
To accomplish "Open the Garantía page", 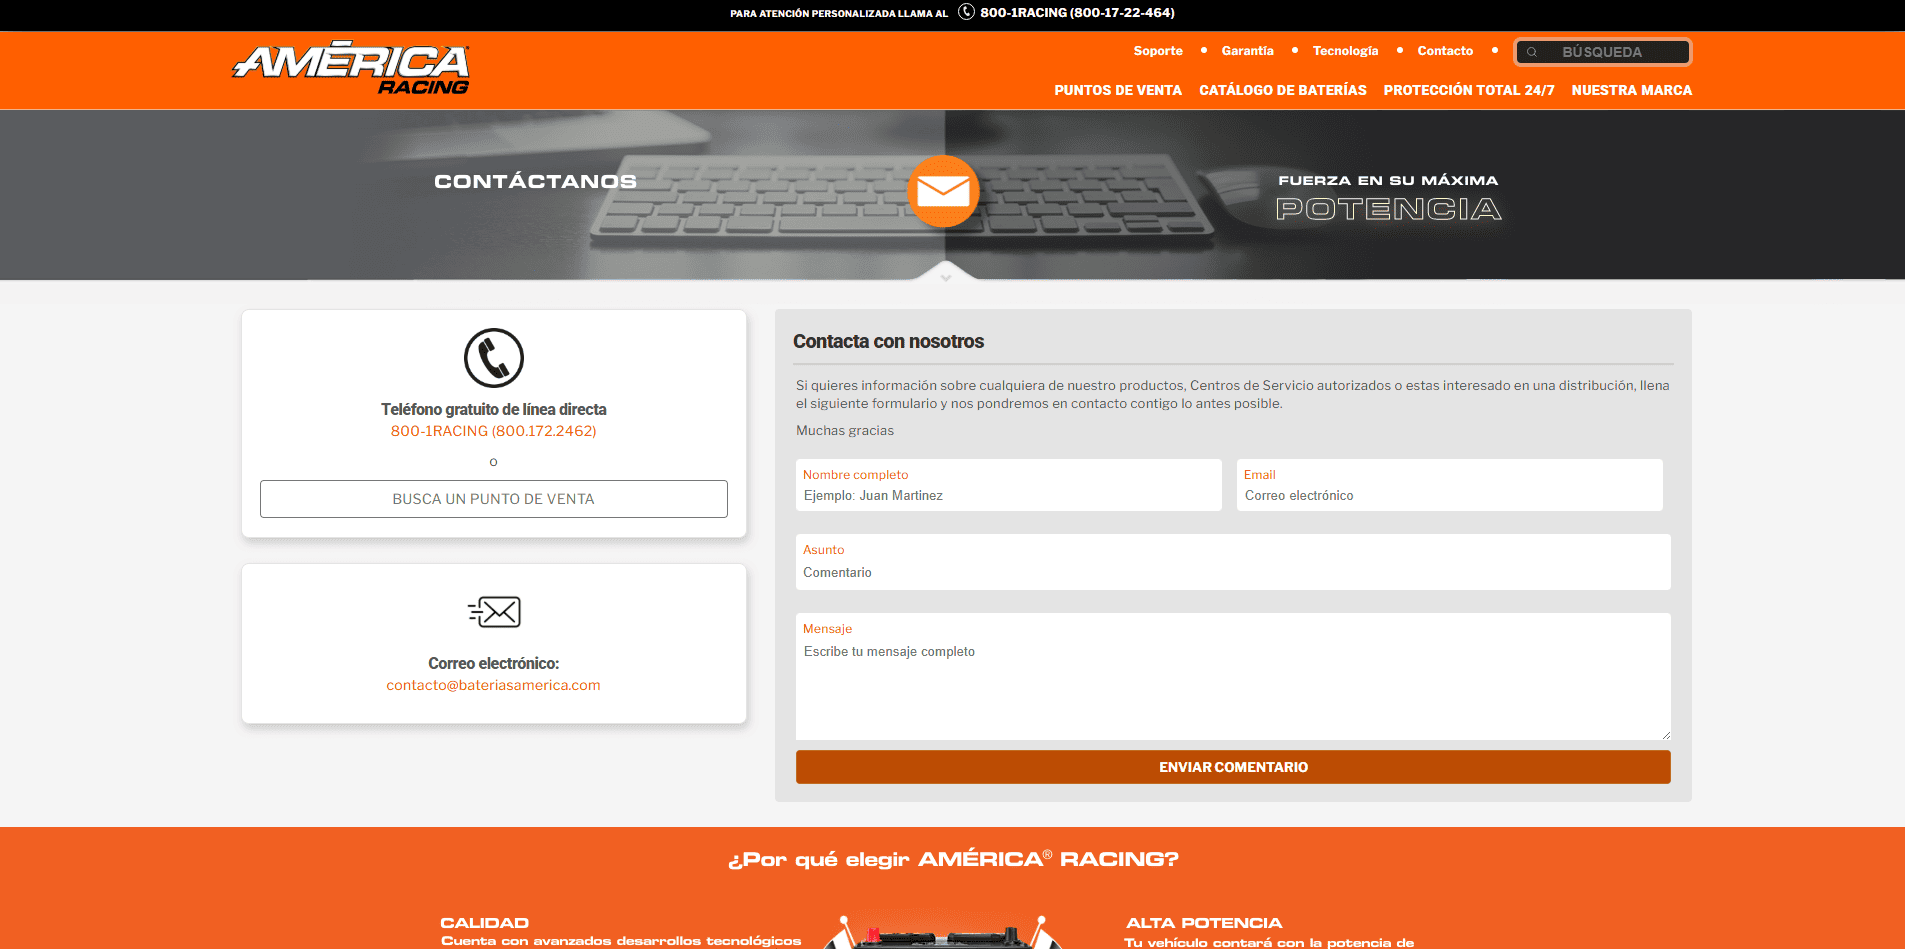I will click(1247, 51).
